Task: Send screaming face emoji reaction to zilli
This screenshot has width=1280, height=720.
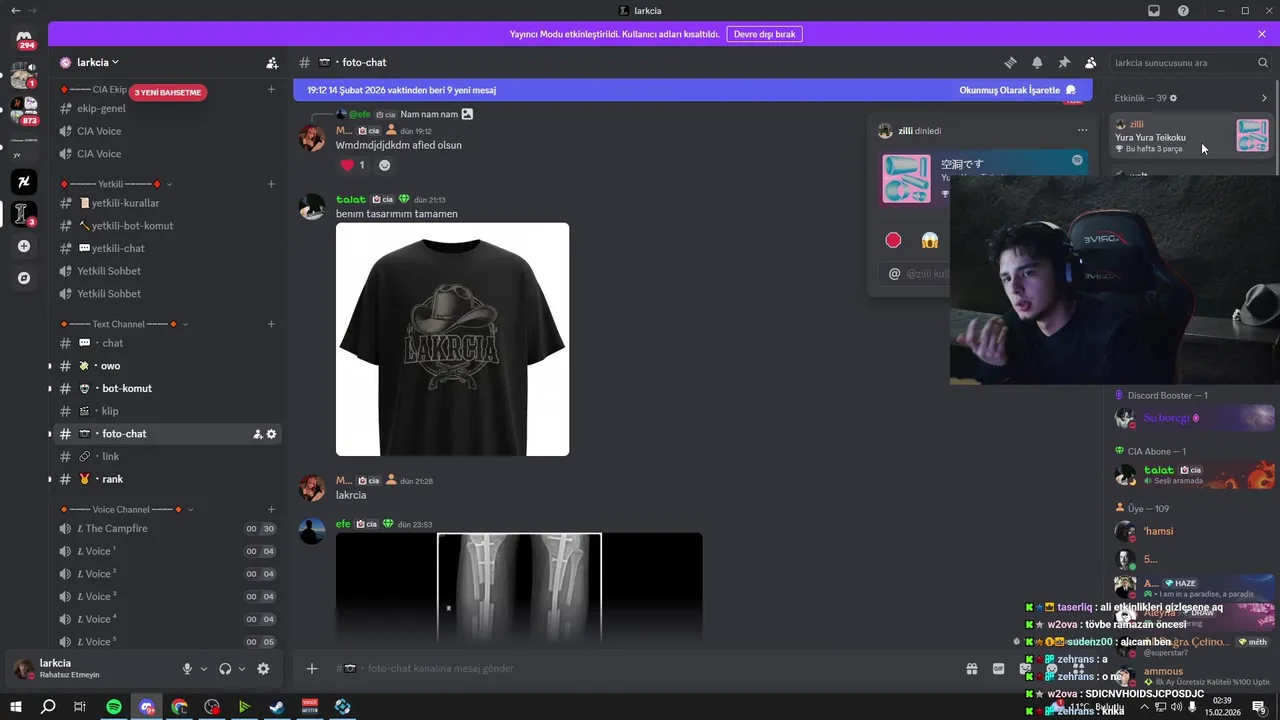Action: (930, 240)
